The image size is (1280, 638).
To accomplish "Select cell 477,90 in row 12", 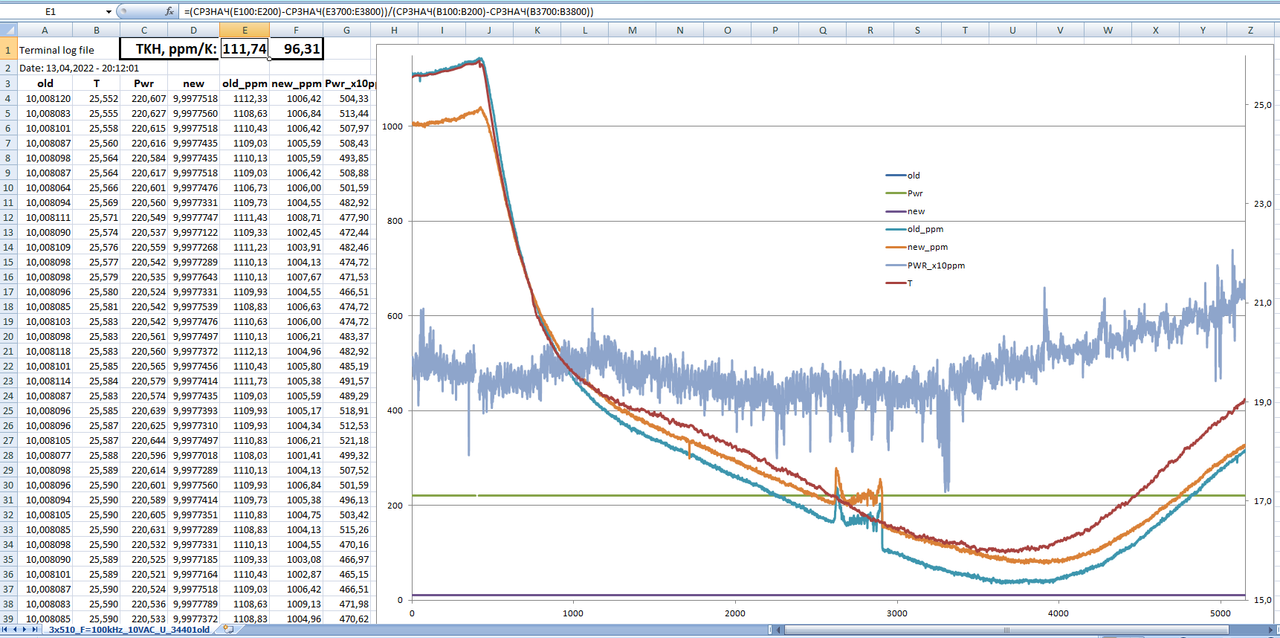I will (346, 217).
